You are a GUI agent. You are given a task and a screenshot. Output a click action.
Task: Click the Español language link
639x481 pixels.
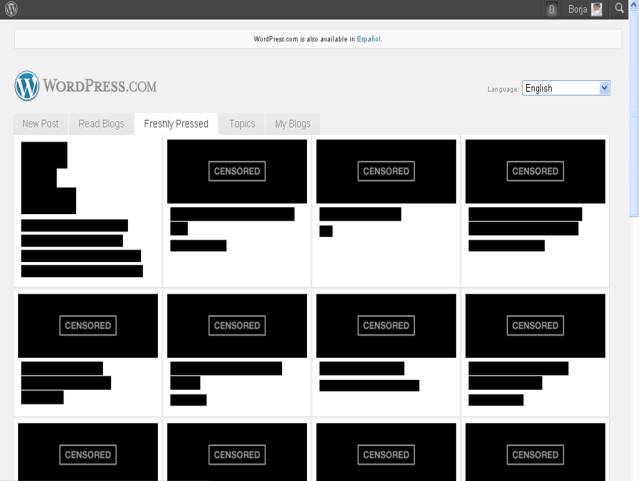[368, 39]
